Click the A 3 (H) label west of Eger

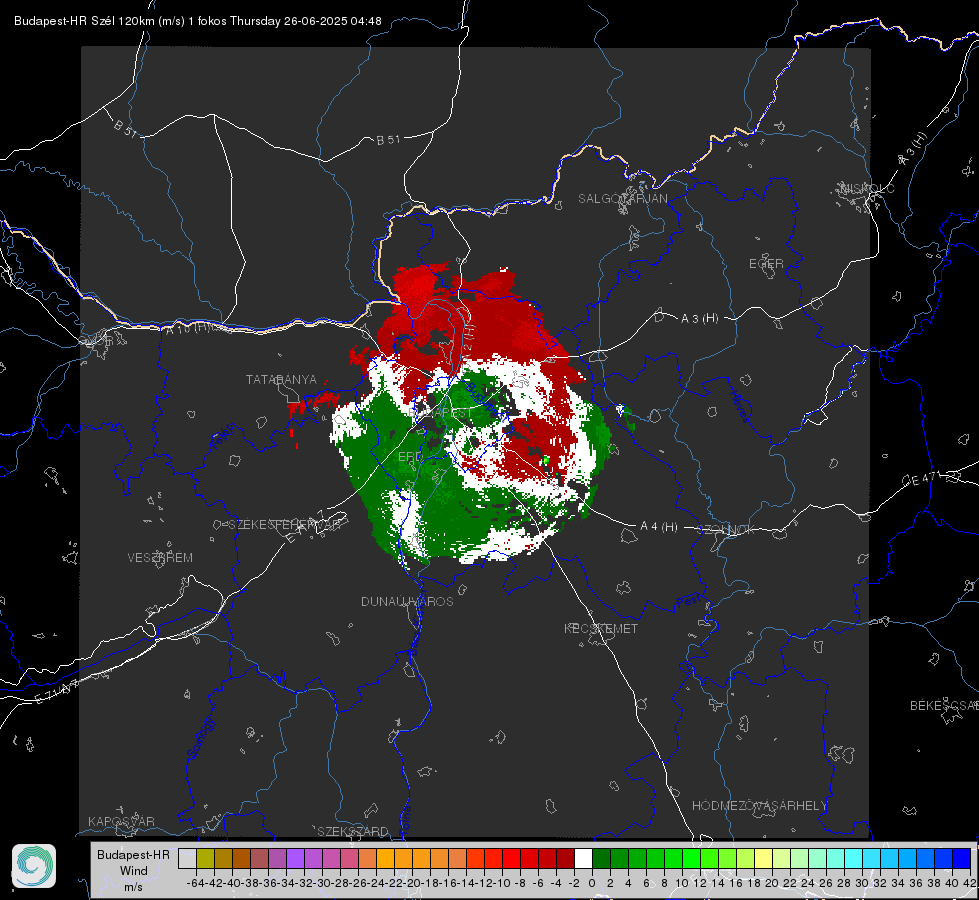[x=699, y=319]
